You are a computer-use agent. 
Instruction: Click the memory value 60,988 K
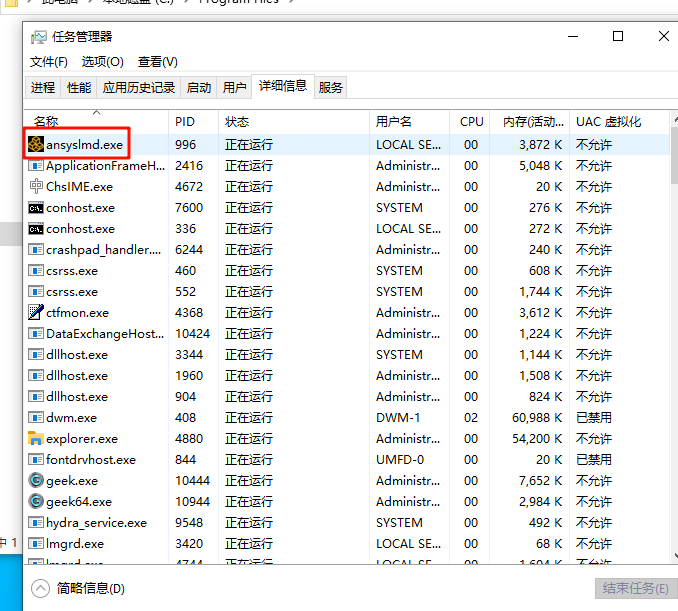[537, 417]
